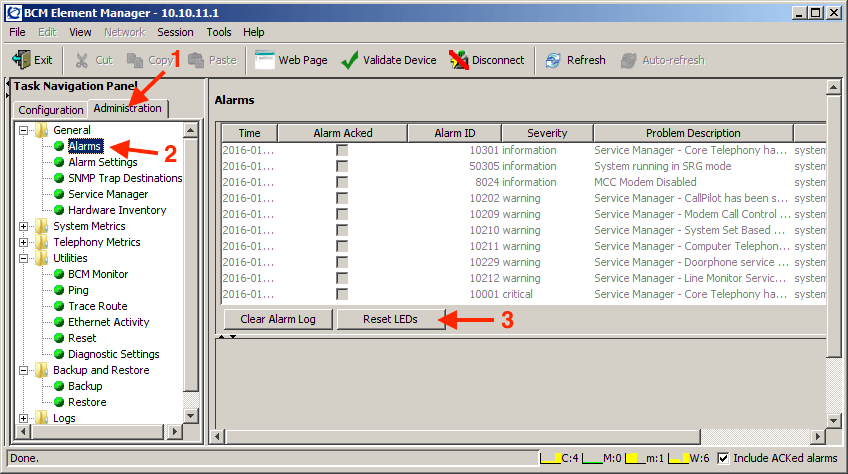Sort by the Severity column header
Viewport: 848px width, 474px height.
547,133
